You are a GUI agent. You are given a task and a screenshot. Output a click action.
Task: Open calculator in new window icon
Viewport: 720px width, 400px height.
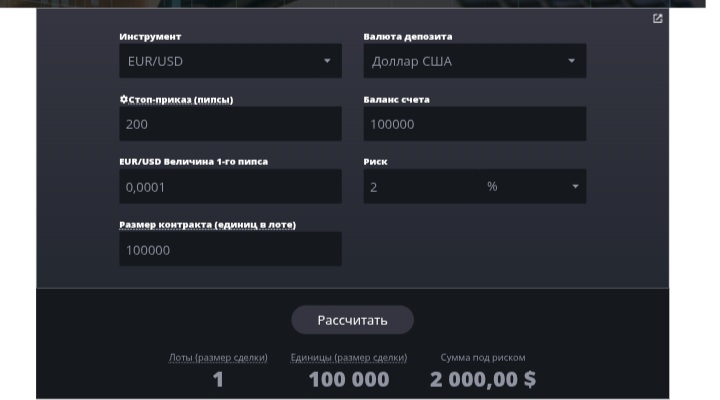pos(657,18)
